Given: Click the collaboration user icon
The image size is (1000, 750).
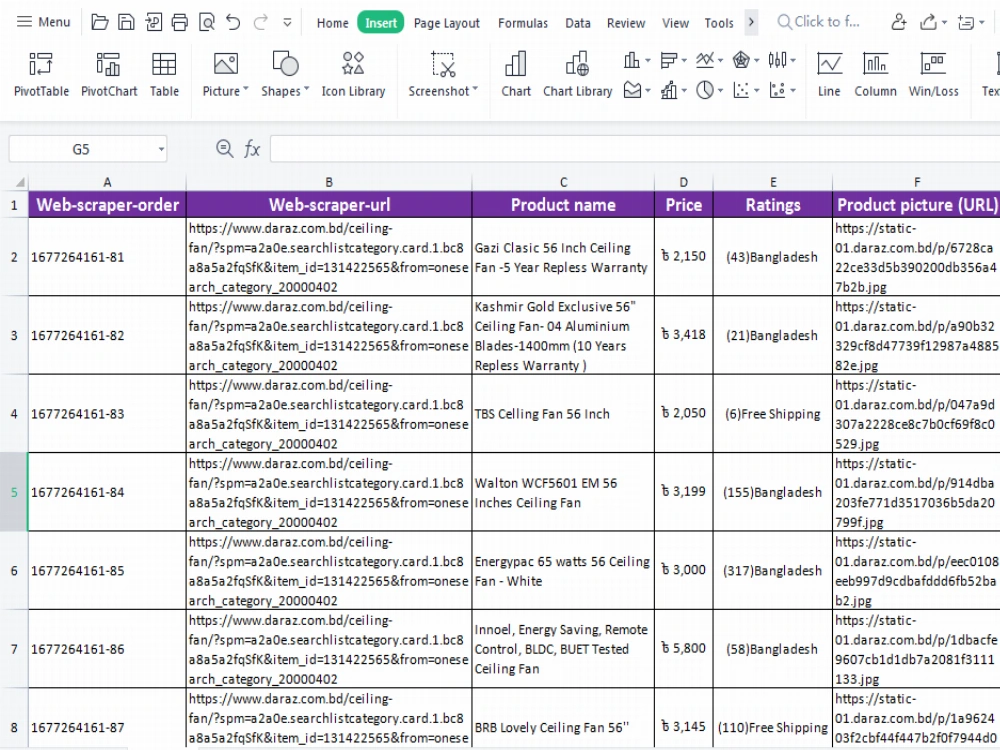Looking at the screenshot, I should 899,23.
